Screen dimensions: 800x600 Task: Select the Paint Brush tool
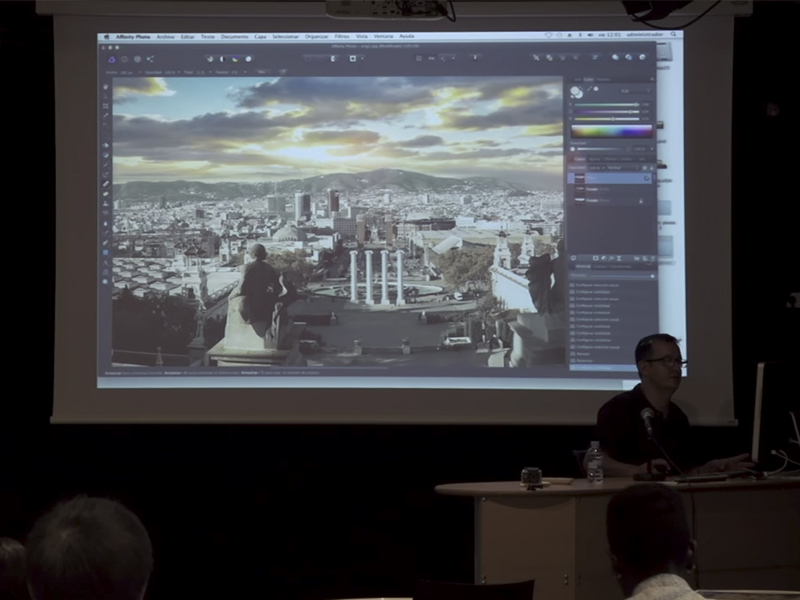click(106, 165)
